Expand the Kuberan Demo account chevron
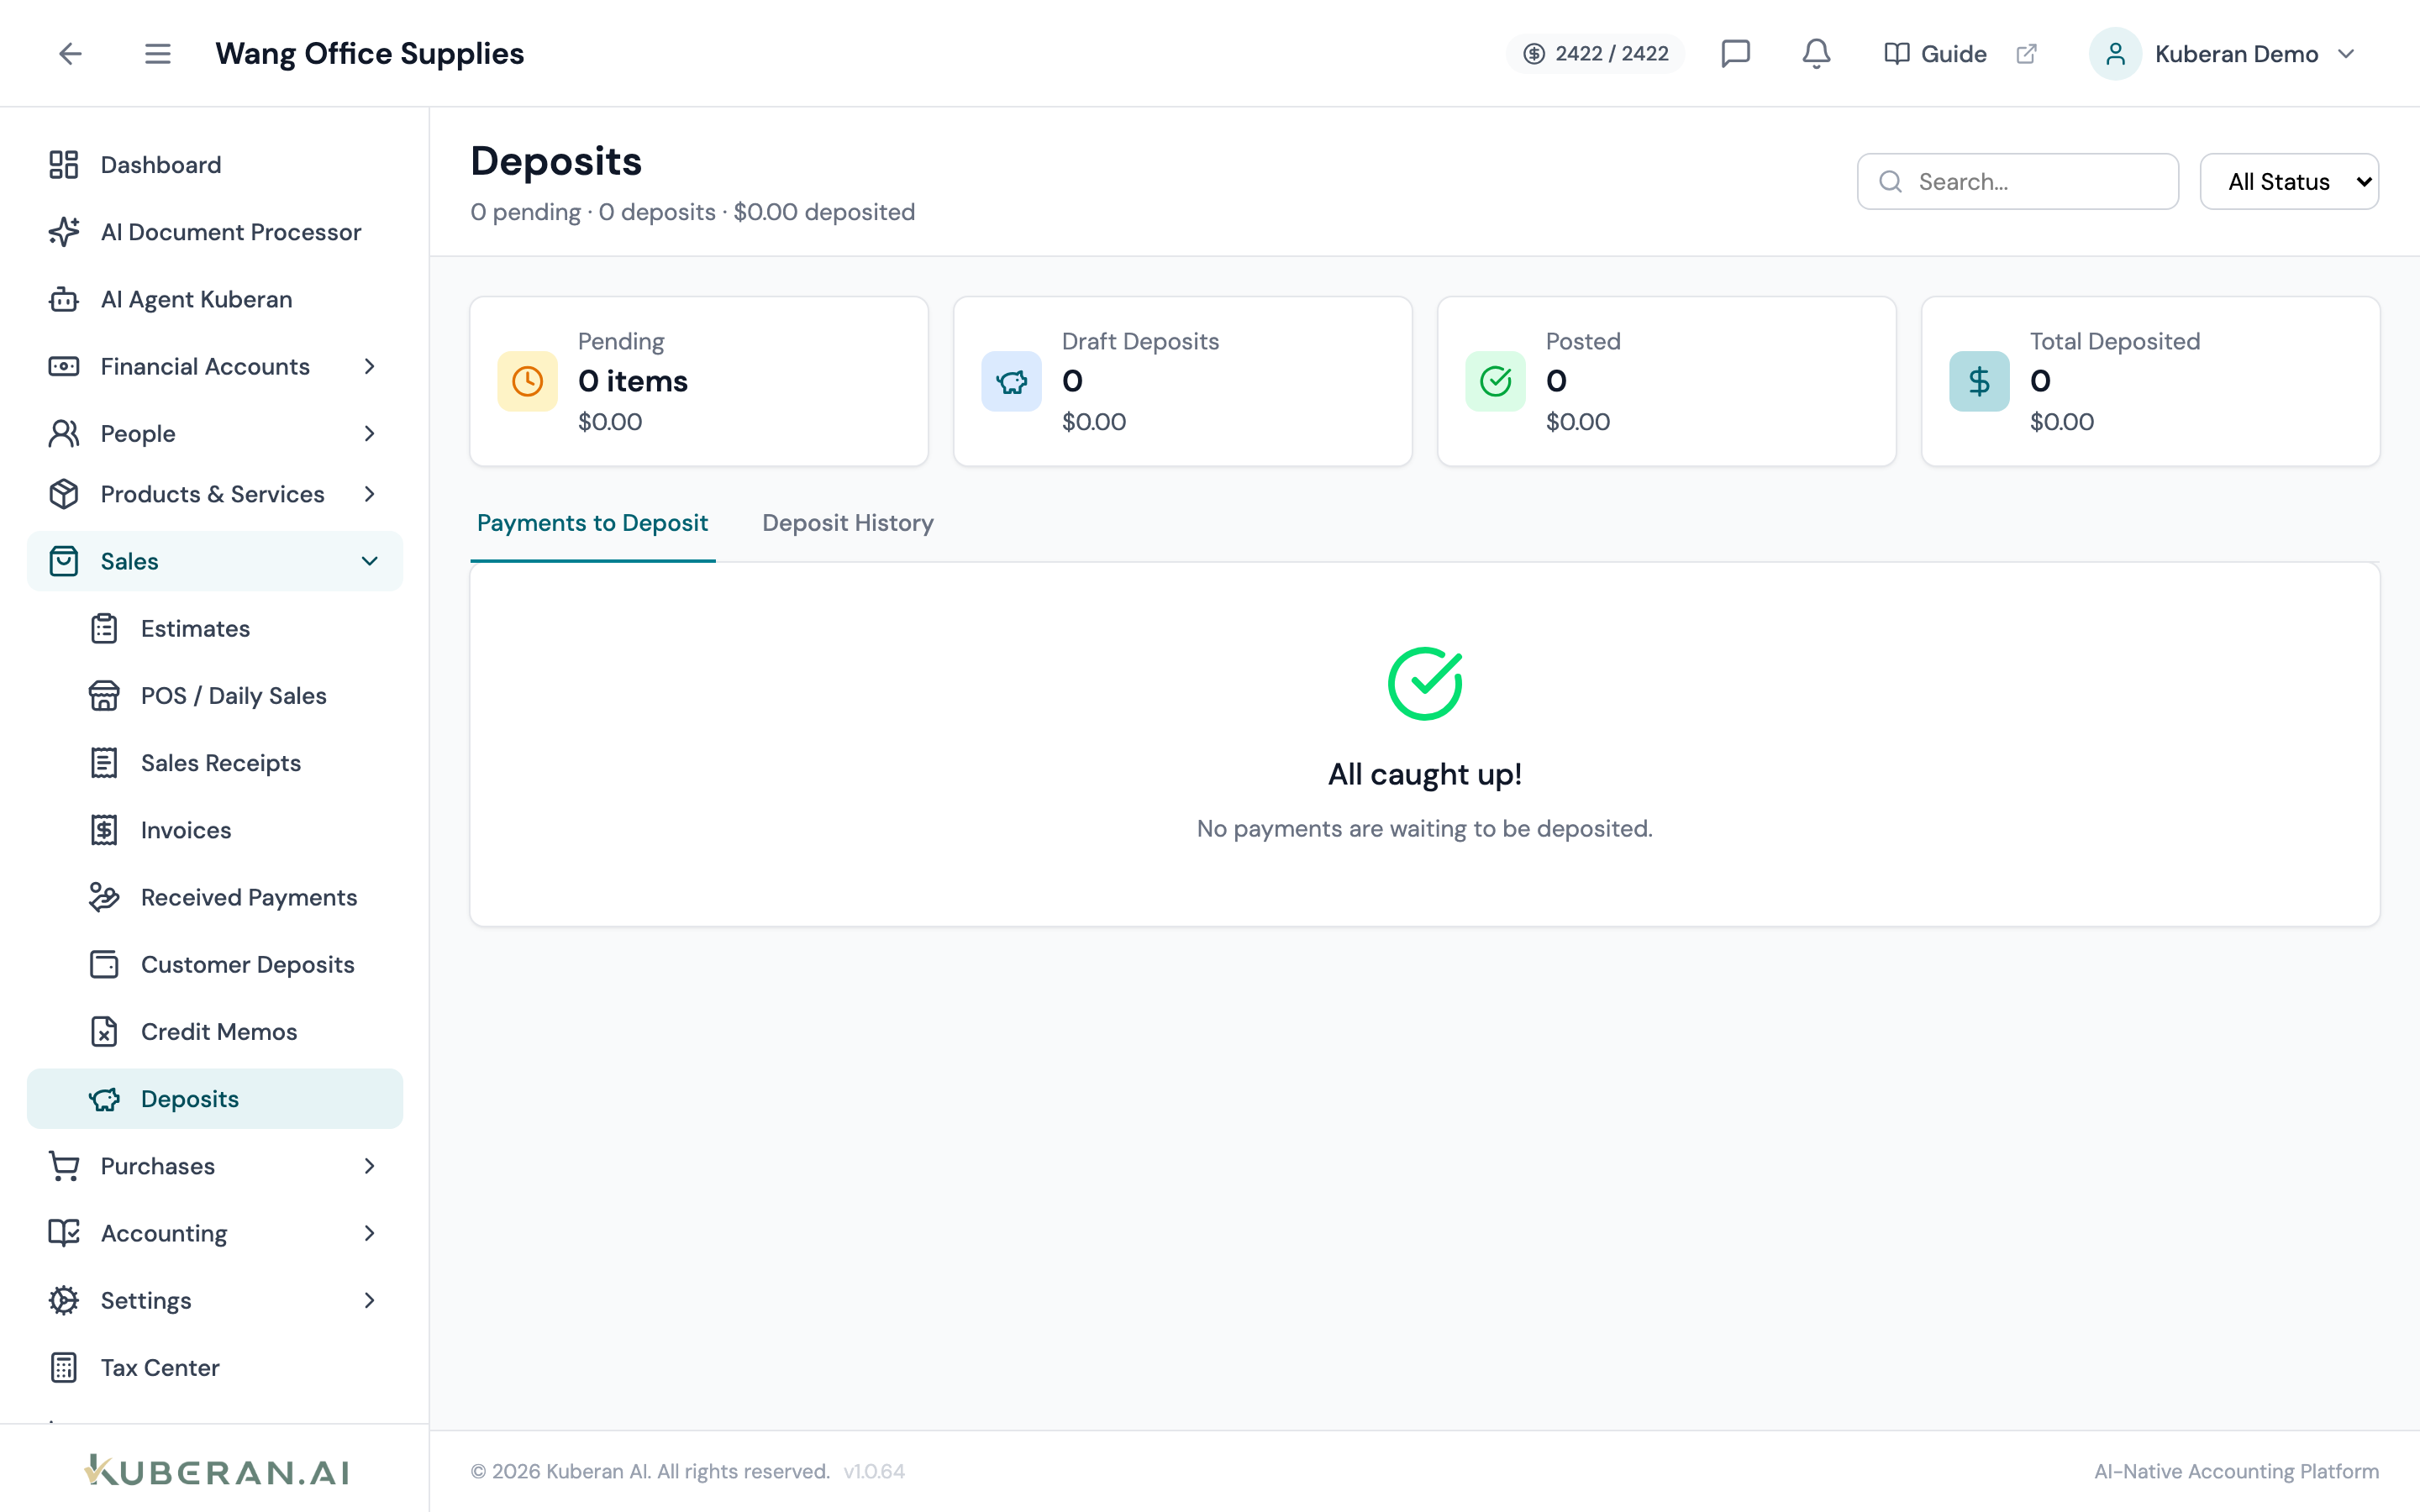 [2346, 54]
